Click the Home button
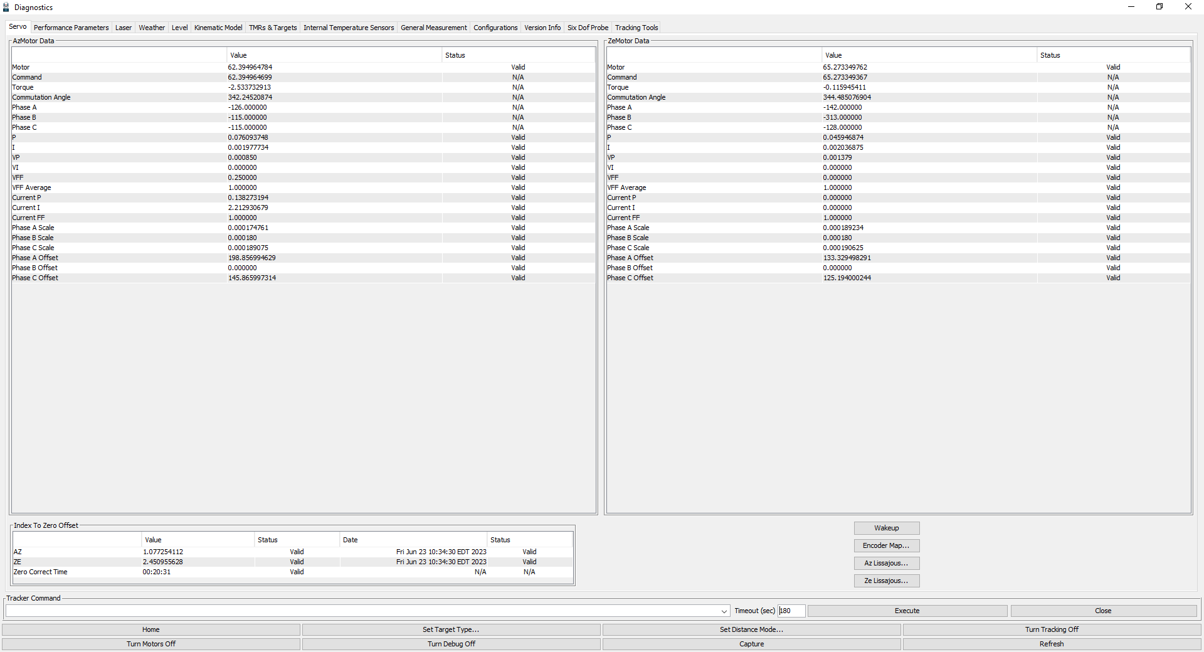This screenshot has height=652, width=1204. click(151, 630)
